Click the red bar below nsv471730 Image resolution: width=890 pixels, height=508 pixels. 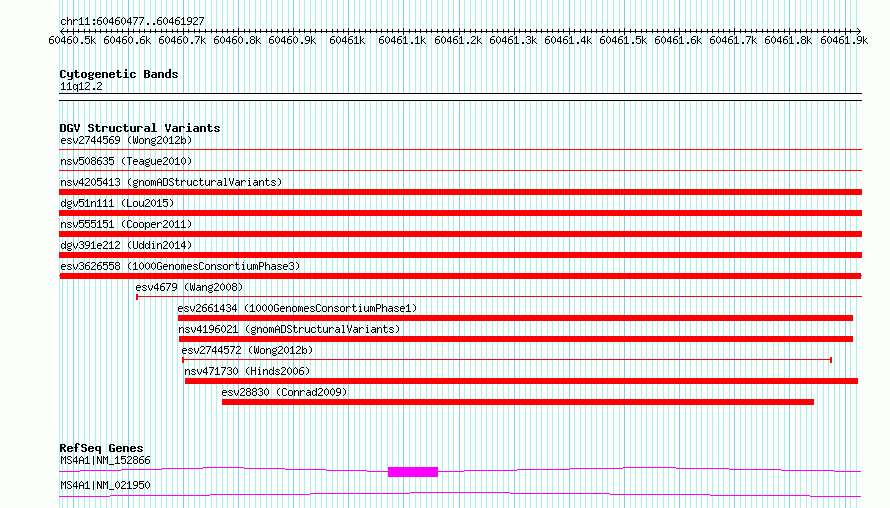pos(521,381)
